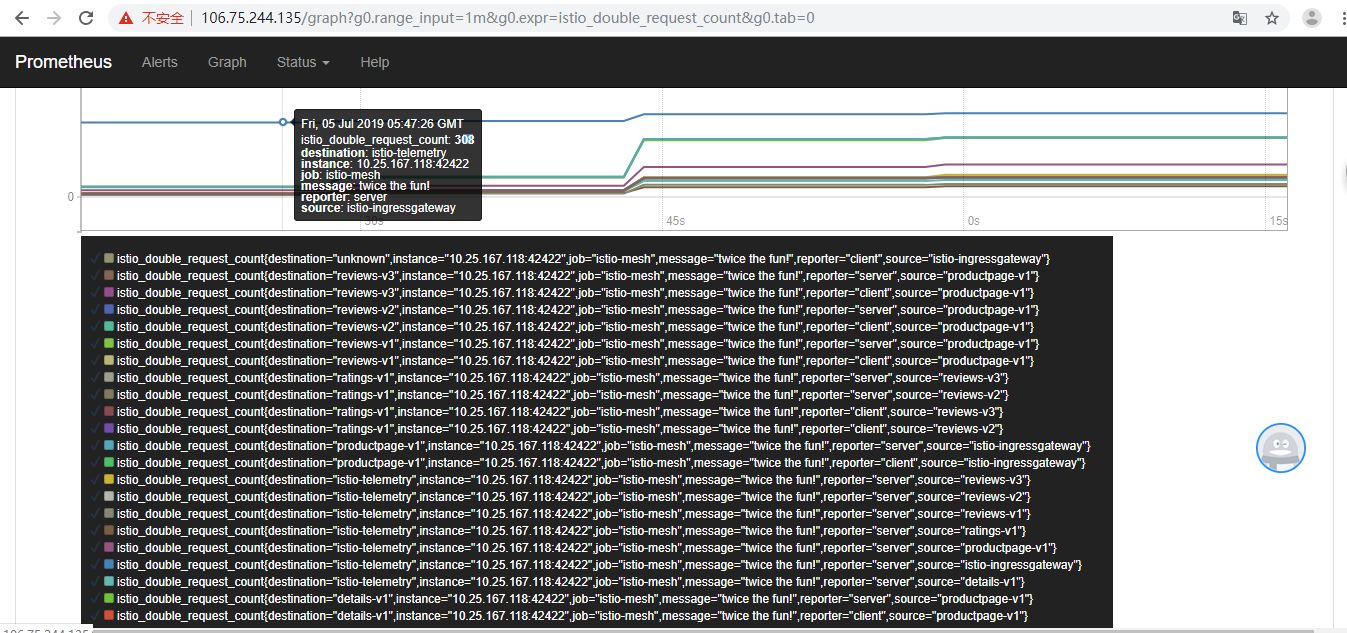Image resolution: width=1347 pixels, height=633 pixels.
Task: Open the Help link
Action: coord(374,62)
